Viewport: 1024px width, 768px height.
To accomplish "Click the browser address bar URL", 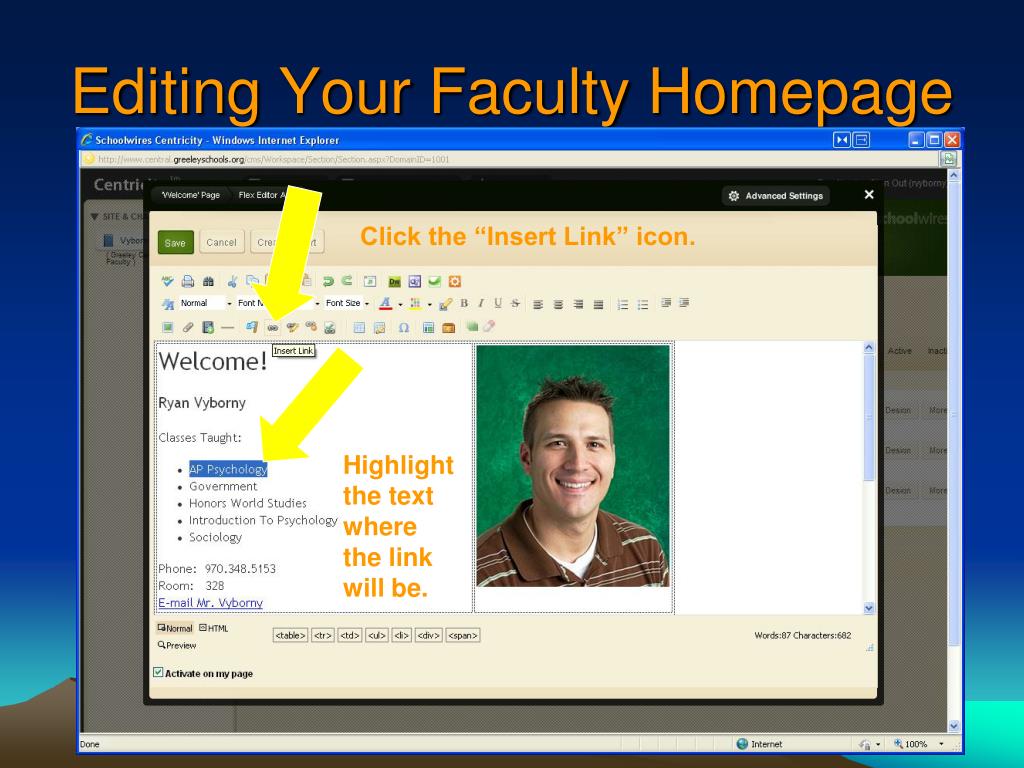I will coord(274,159).
